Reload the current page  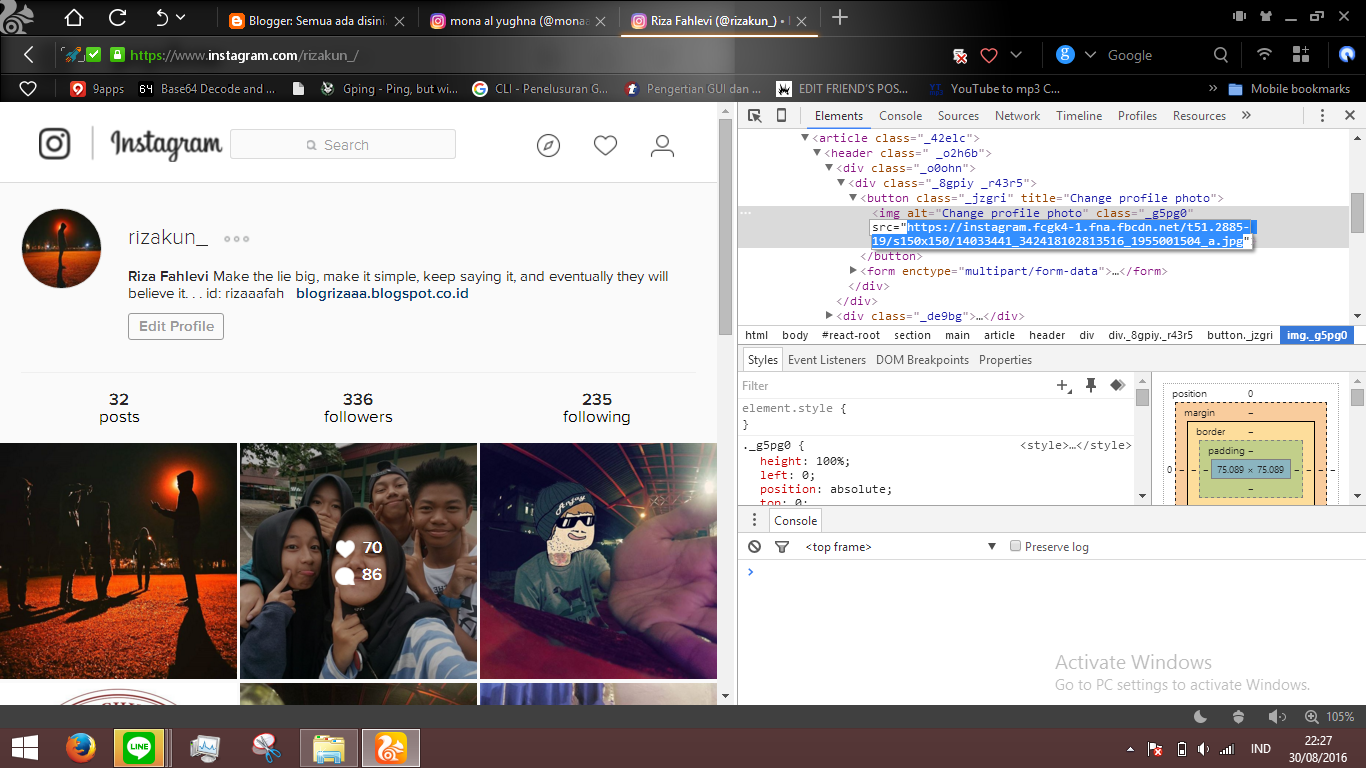click(117, 17)
